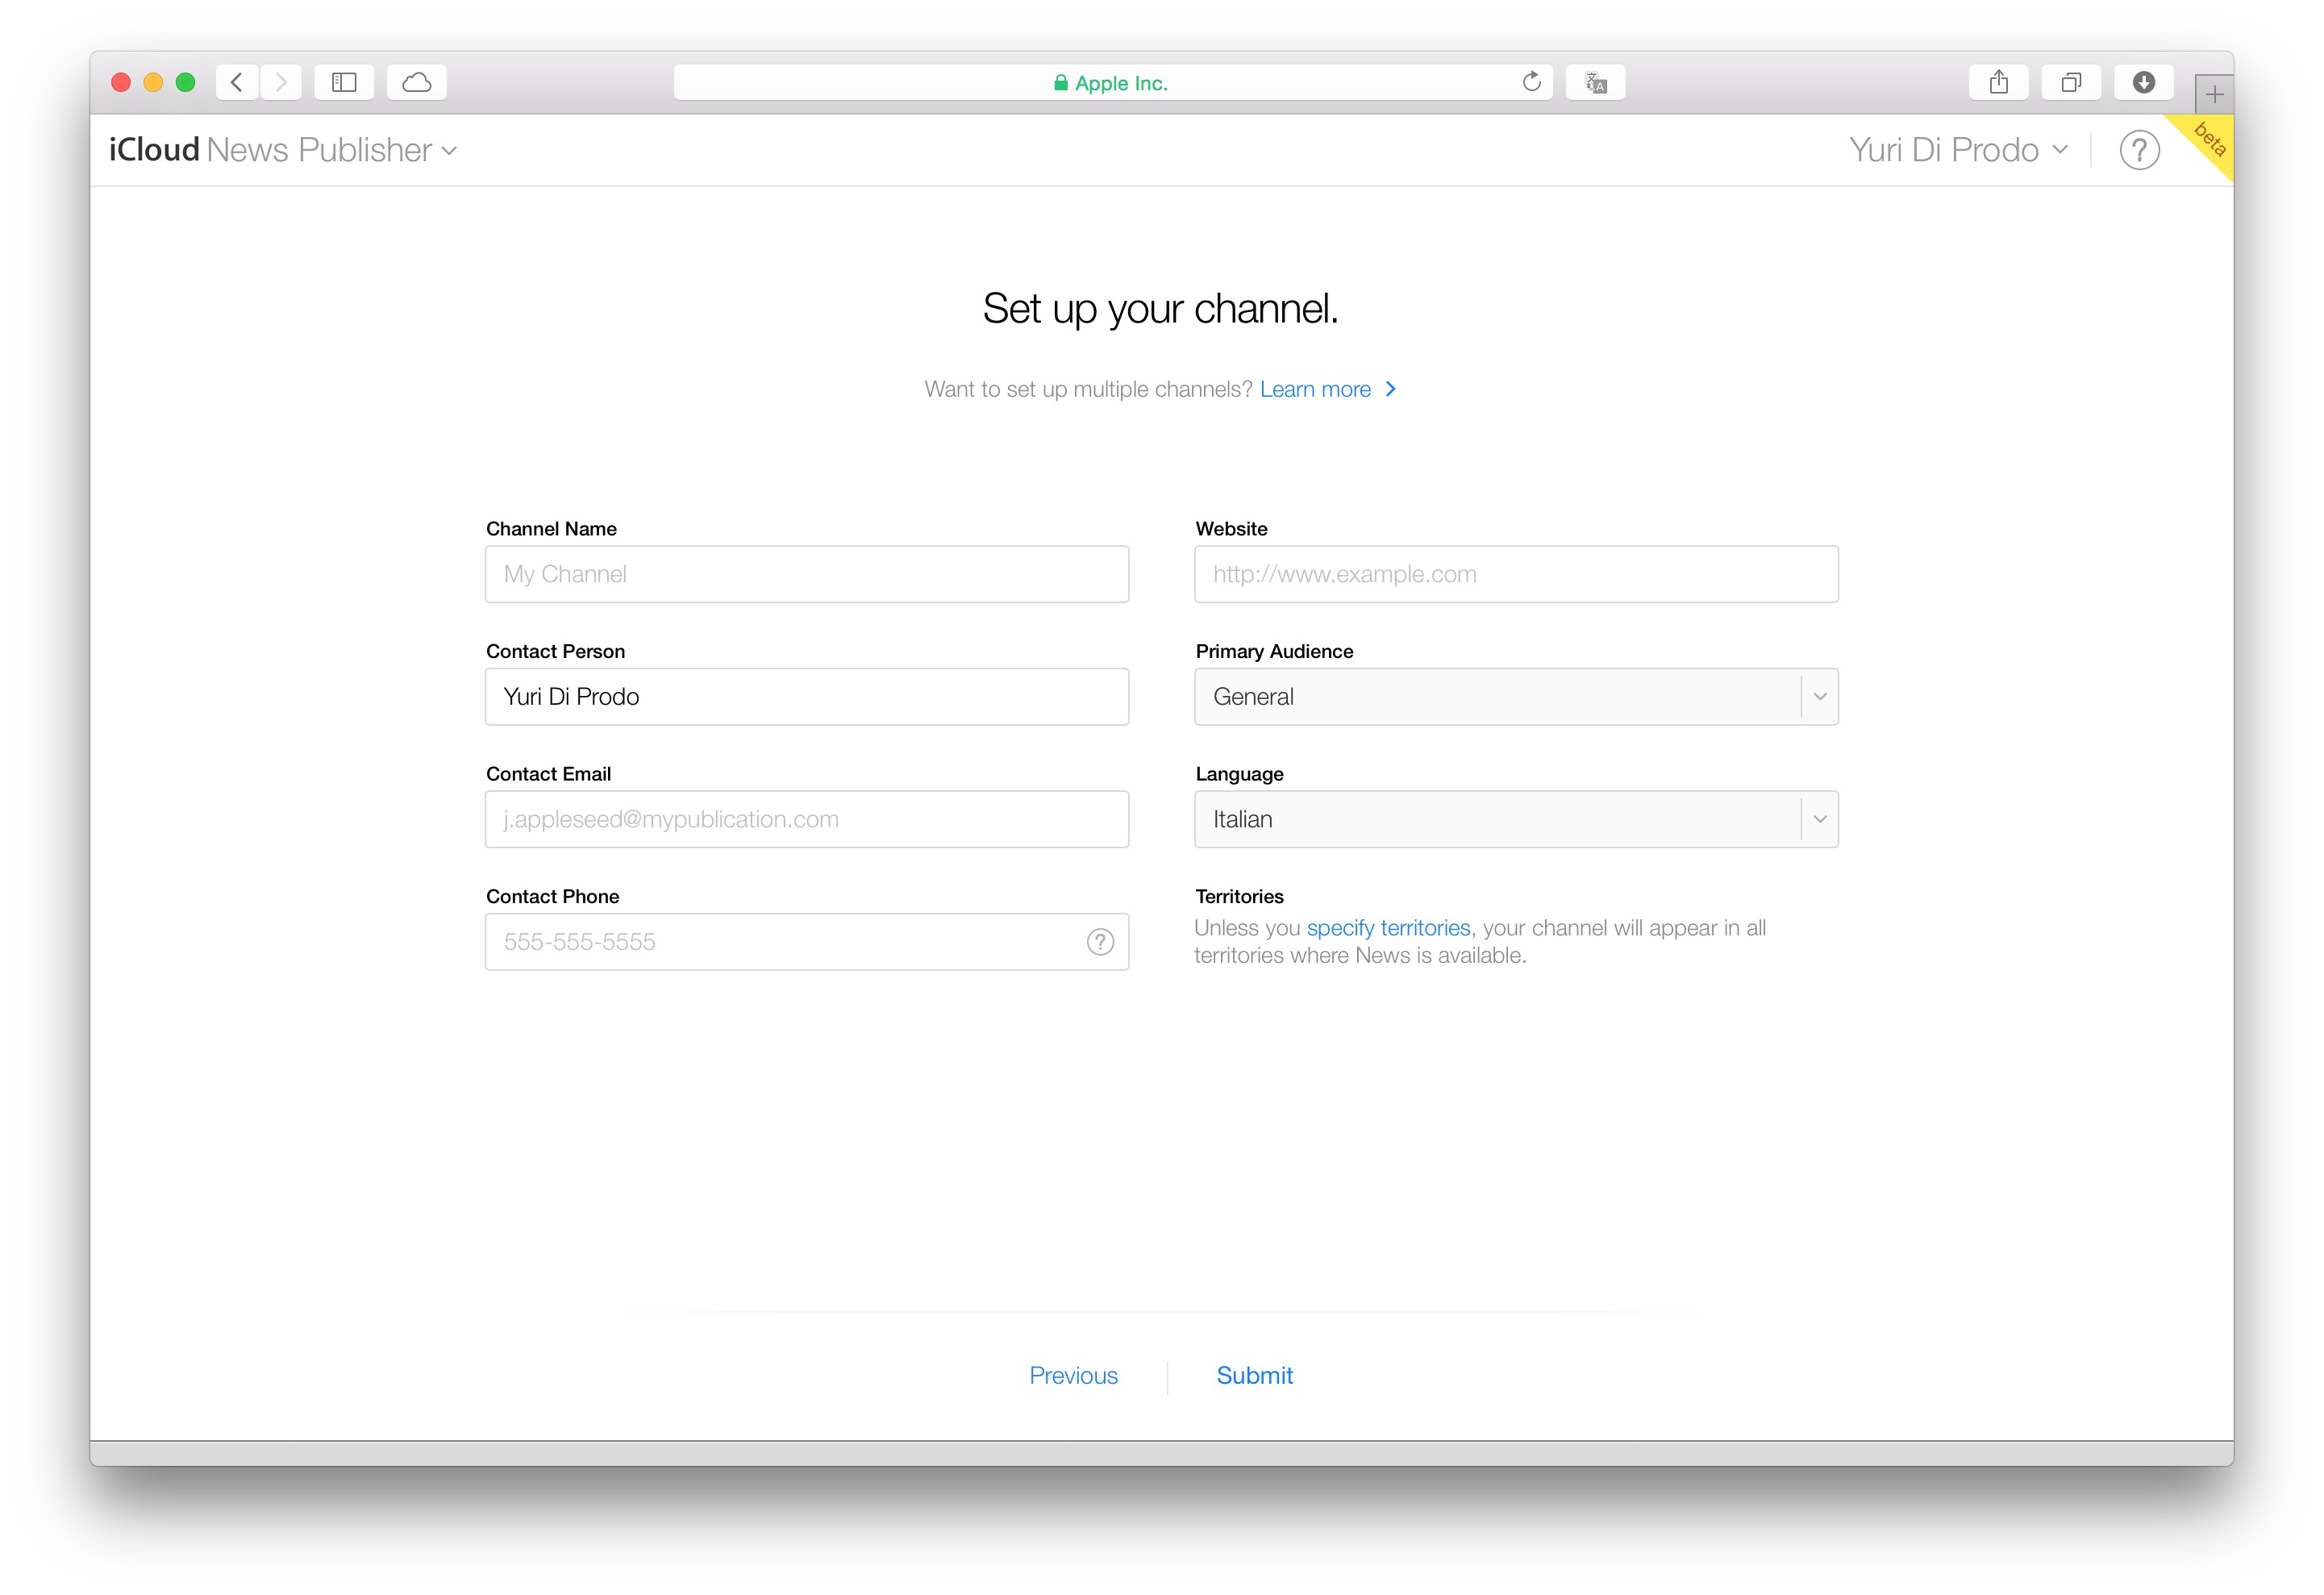This screenshot has height=1595, width=2324.
Task: Toggle the Safari sidebar icon
Action: [344, 82]
